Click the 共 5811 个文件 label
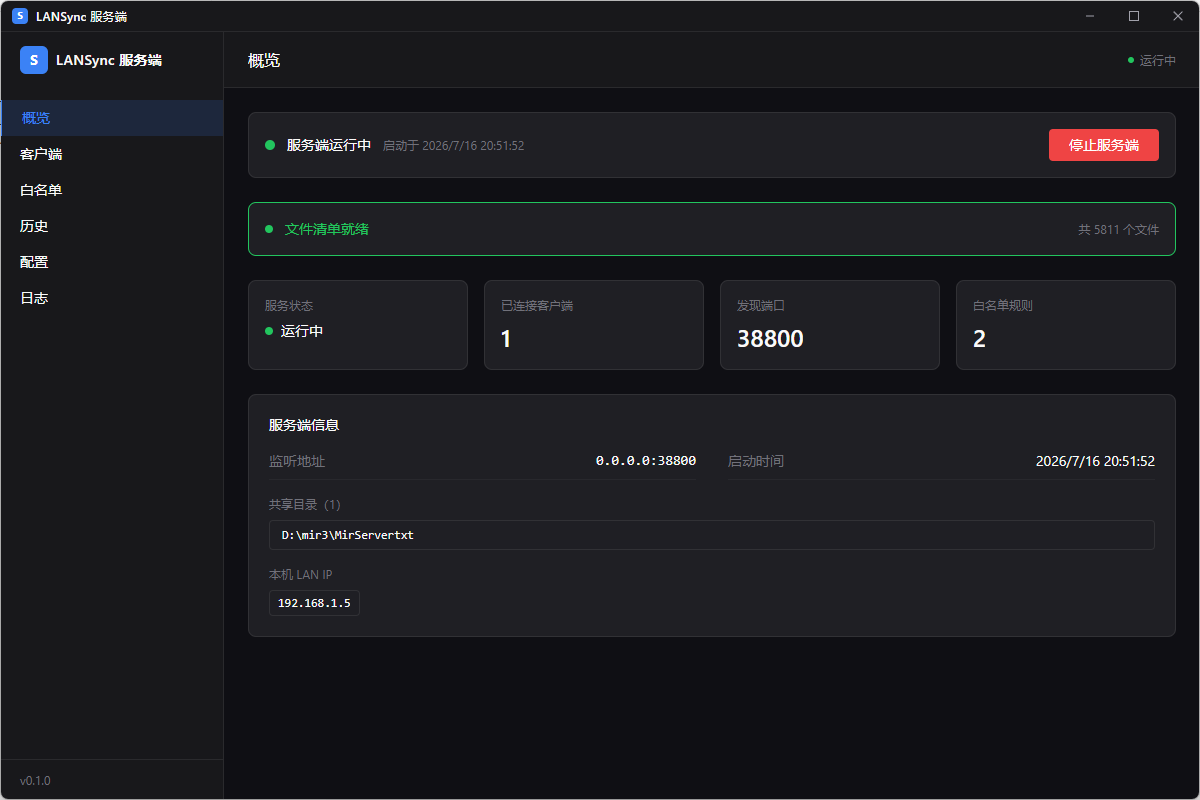 [1119, 229]
